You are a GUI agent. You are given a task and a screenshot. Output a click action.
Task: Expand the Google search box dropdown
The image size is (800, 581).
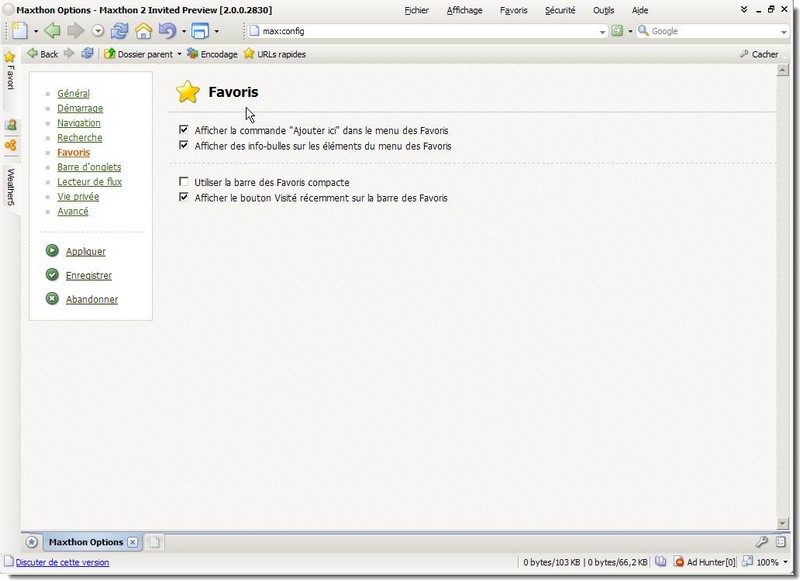coord(784,32)
